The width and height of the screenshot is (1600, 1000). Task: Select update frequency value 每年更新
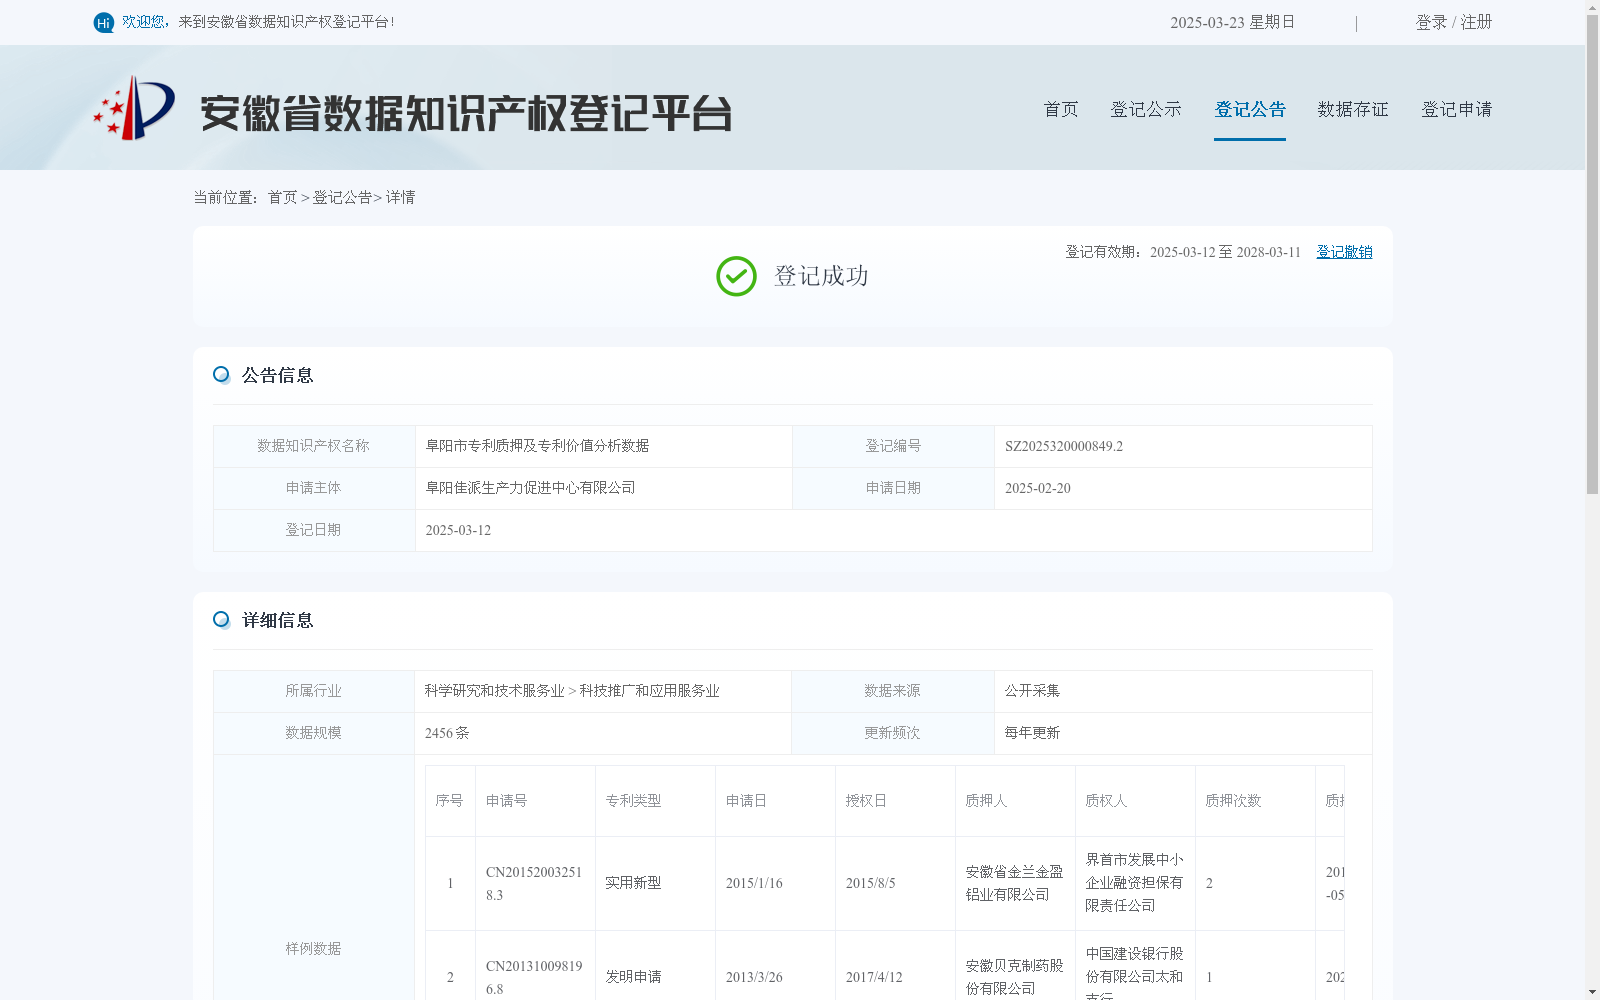[x=1032, y=733]
